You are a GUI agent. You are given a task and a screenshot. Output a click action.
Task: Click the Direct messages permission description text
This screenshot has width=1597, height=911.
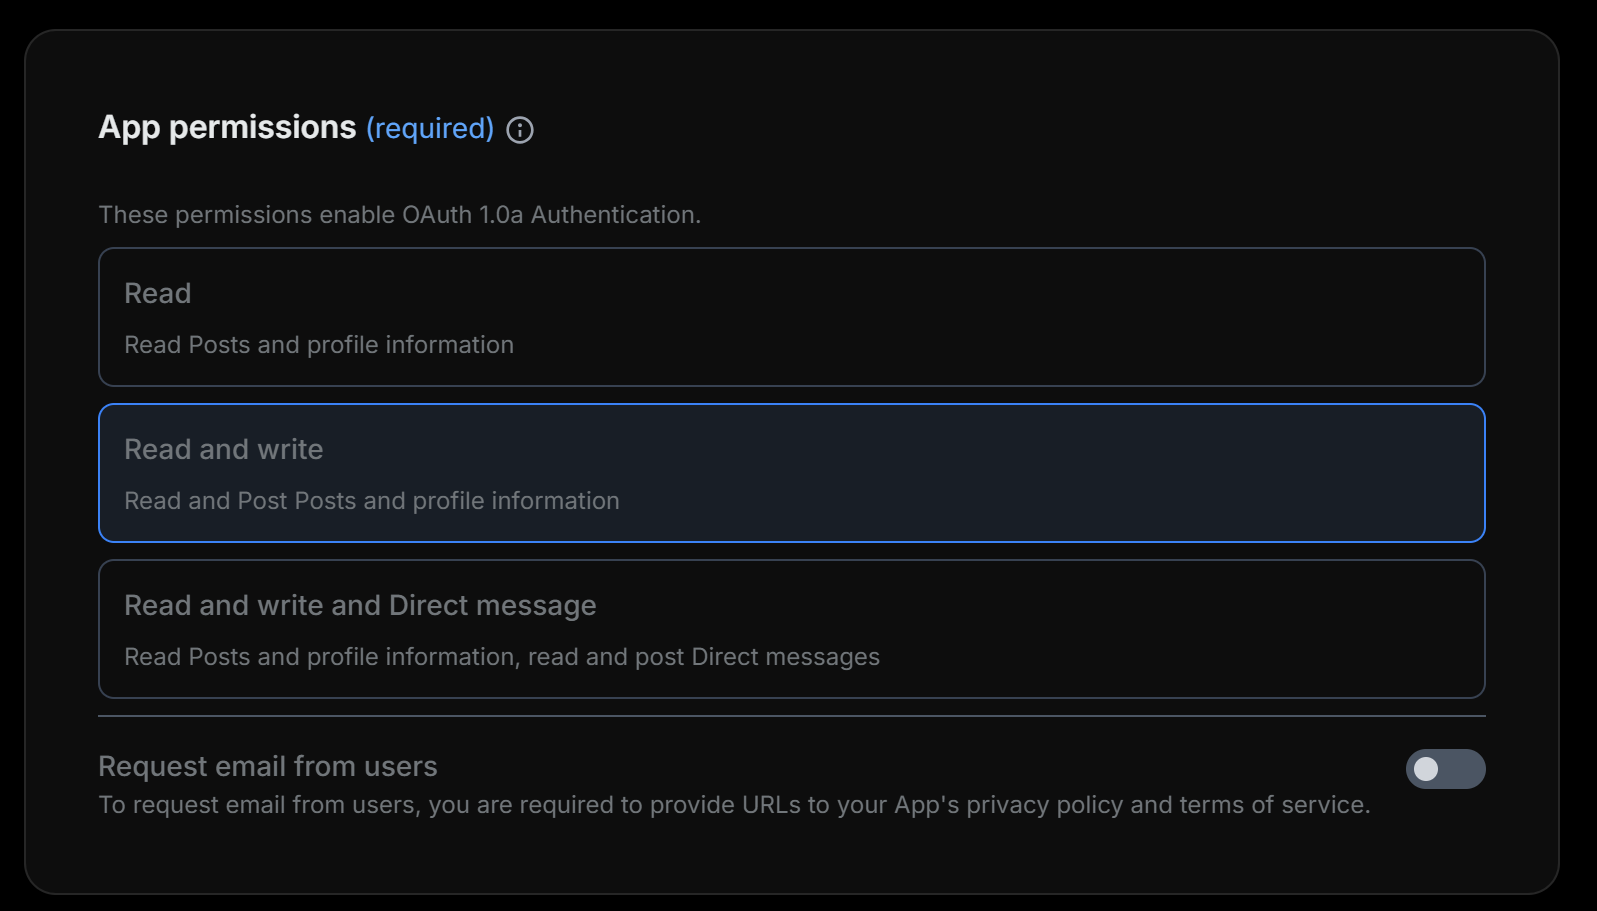click(x=501, y=656)
